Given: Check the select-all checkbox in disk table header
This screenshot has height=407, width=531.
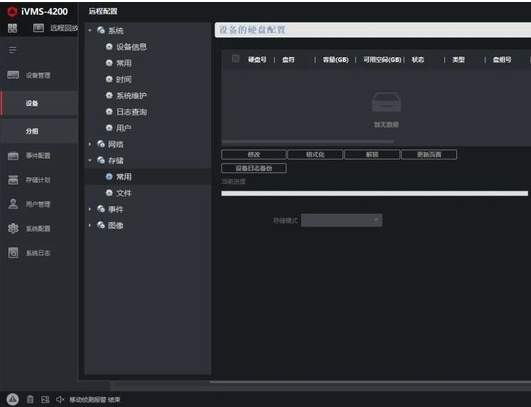Looking at the screenshot, I should (235, 59).
